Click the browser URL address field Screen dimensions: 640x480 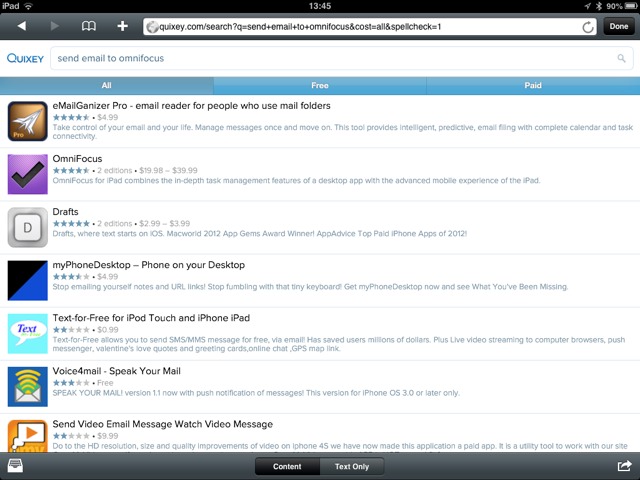(370, 26)
